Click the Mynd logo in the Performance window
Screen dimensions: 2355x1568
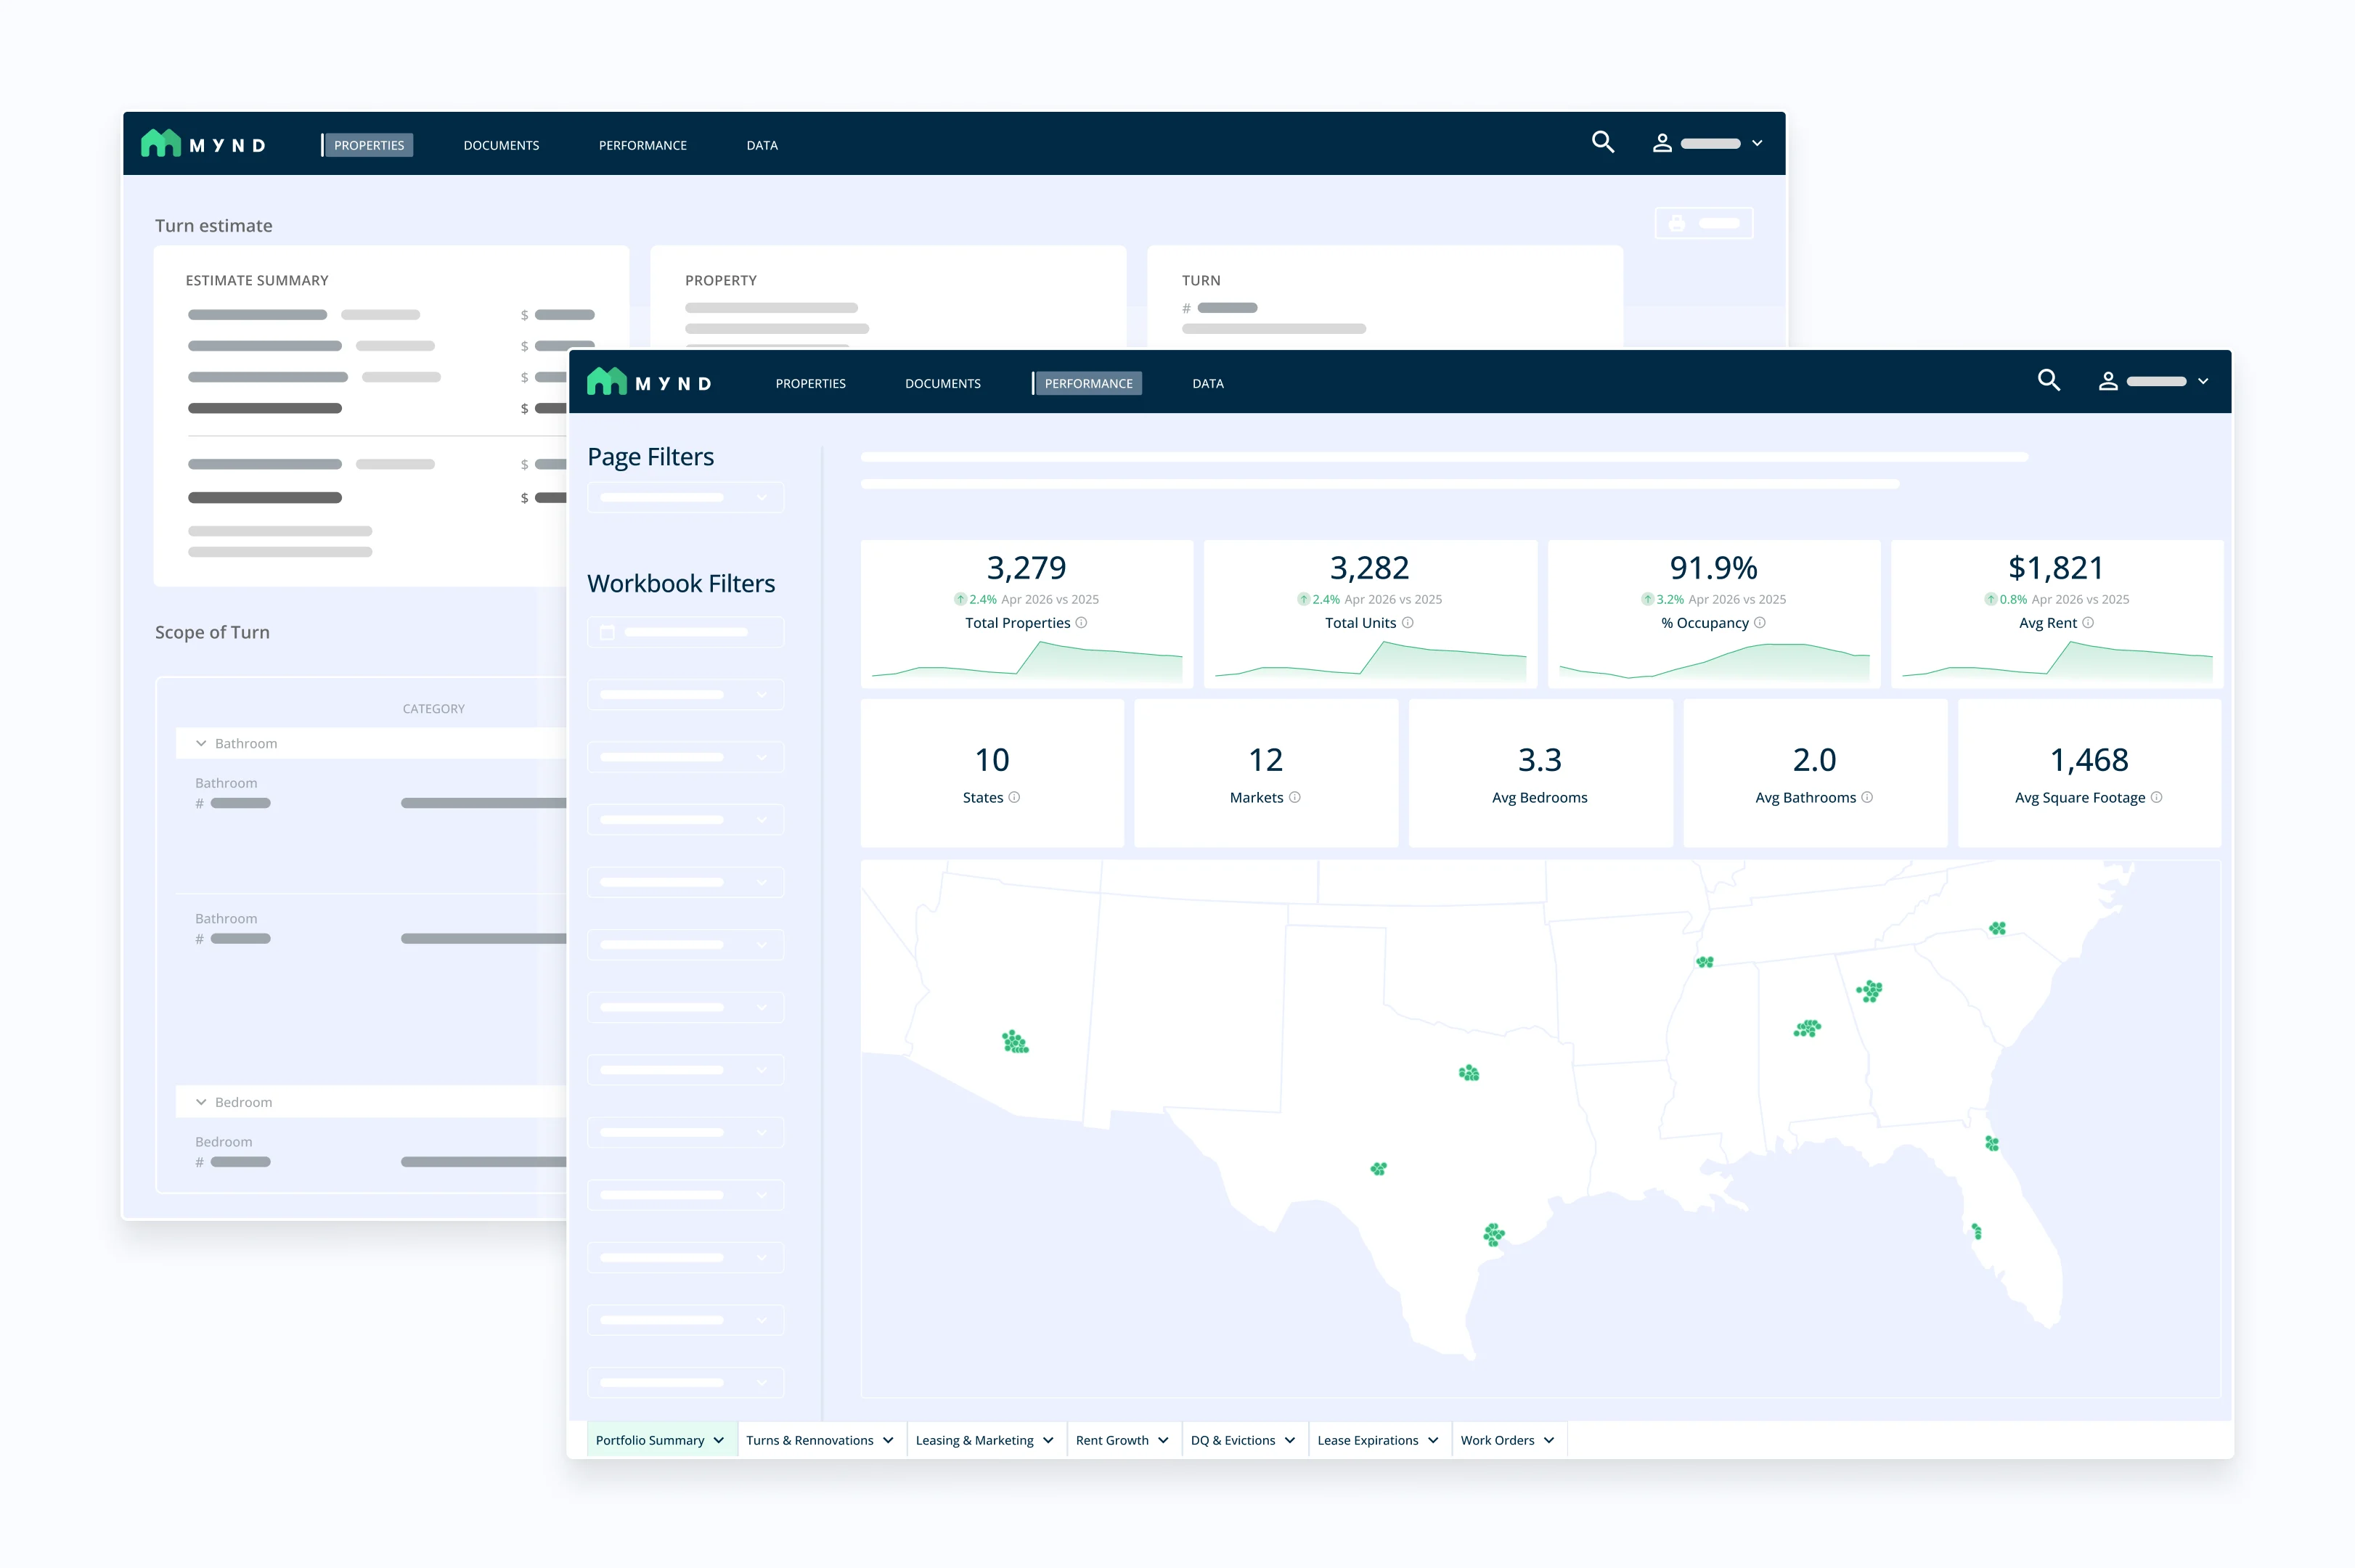coord(649,382)
